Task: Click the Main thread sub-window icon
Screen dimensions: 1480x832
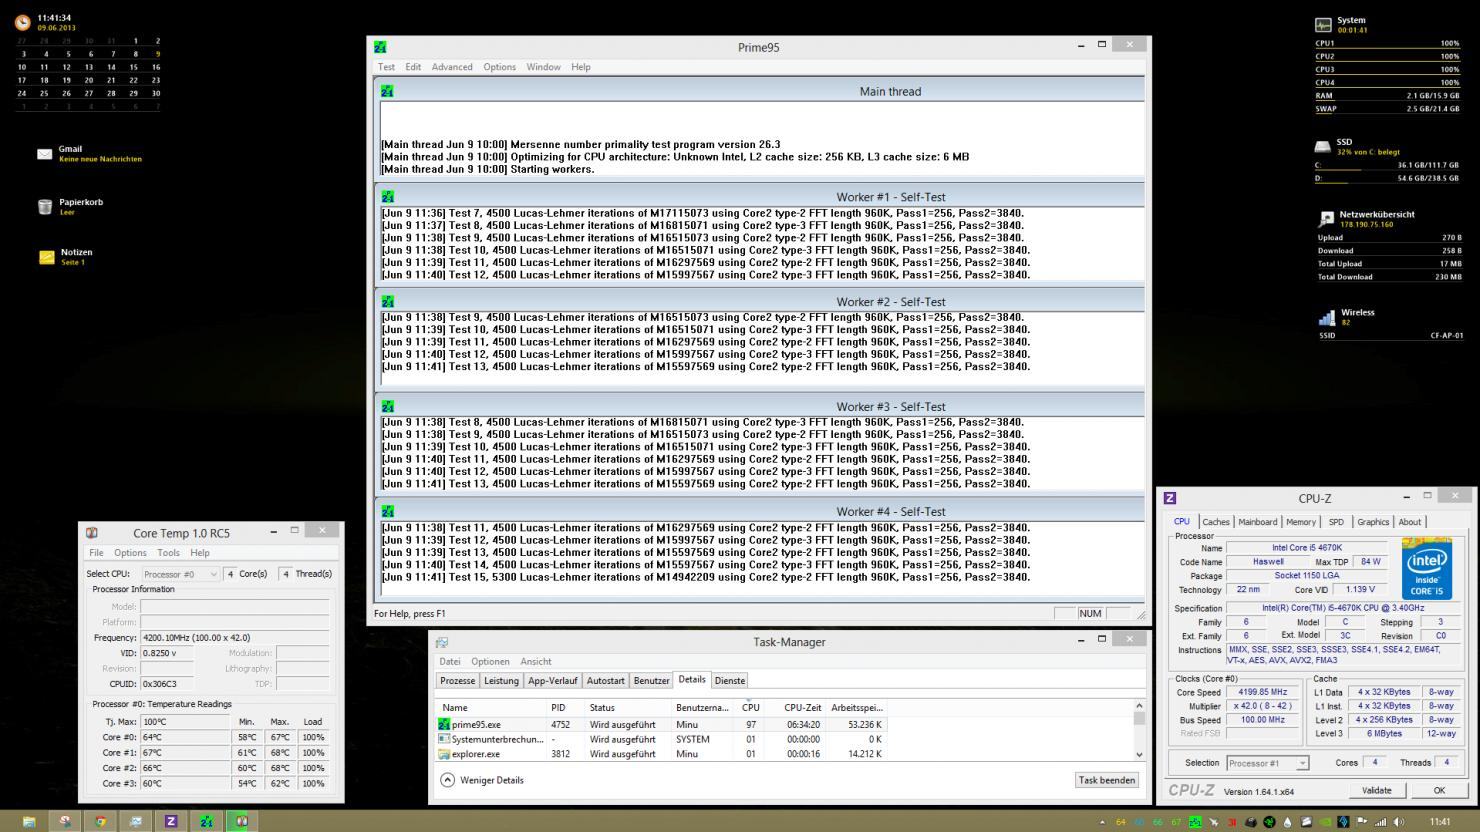Action: coord(387,91)
